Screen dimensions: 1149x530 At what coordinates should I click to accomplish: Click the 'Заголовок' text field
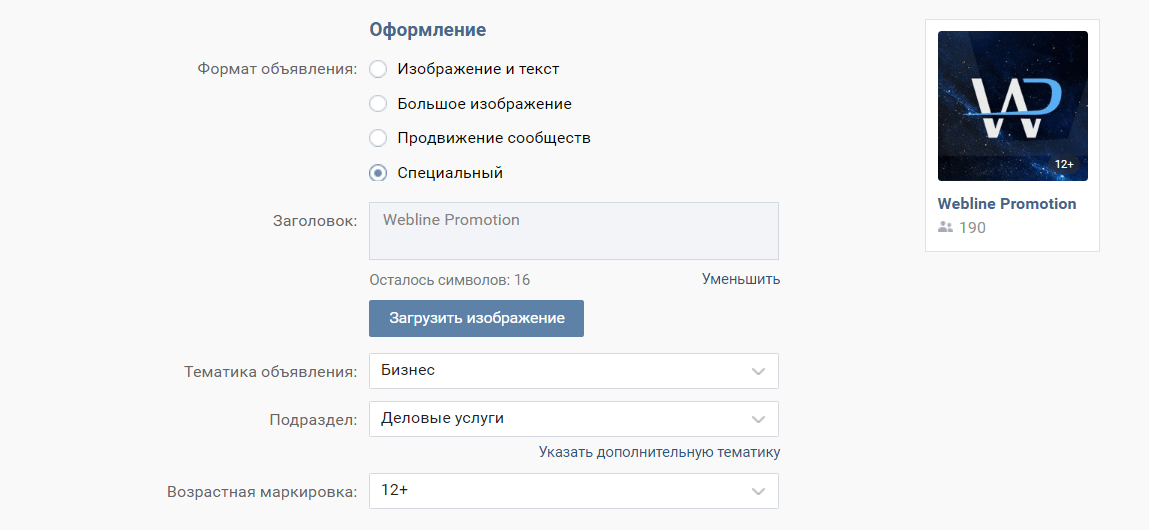pos(573,231)
